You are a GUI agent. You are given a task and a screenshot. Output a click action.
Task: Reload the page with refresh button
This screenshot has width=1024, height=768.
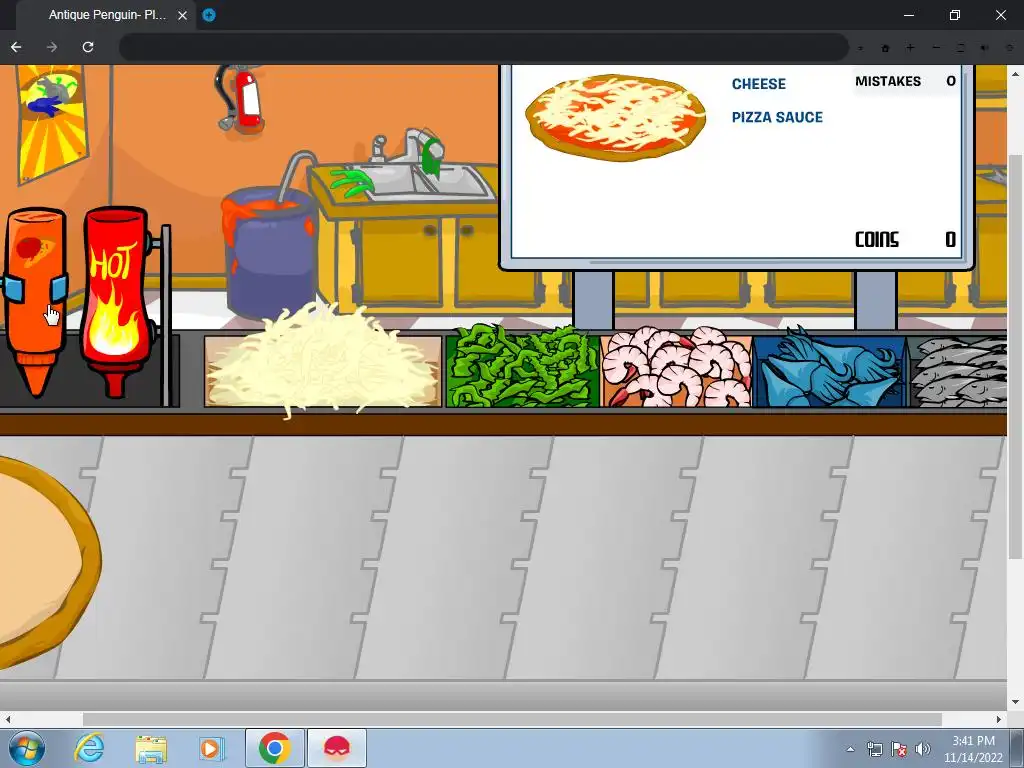[88, 47]
